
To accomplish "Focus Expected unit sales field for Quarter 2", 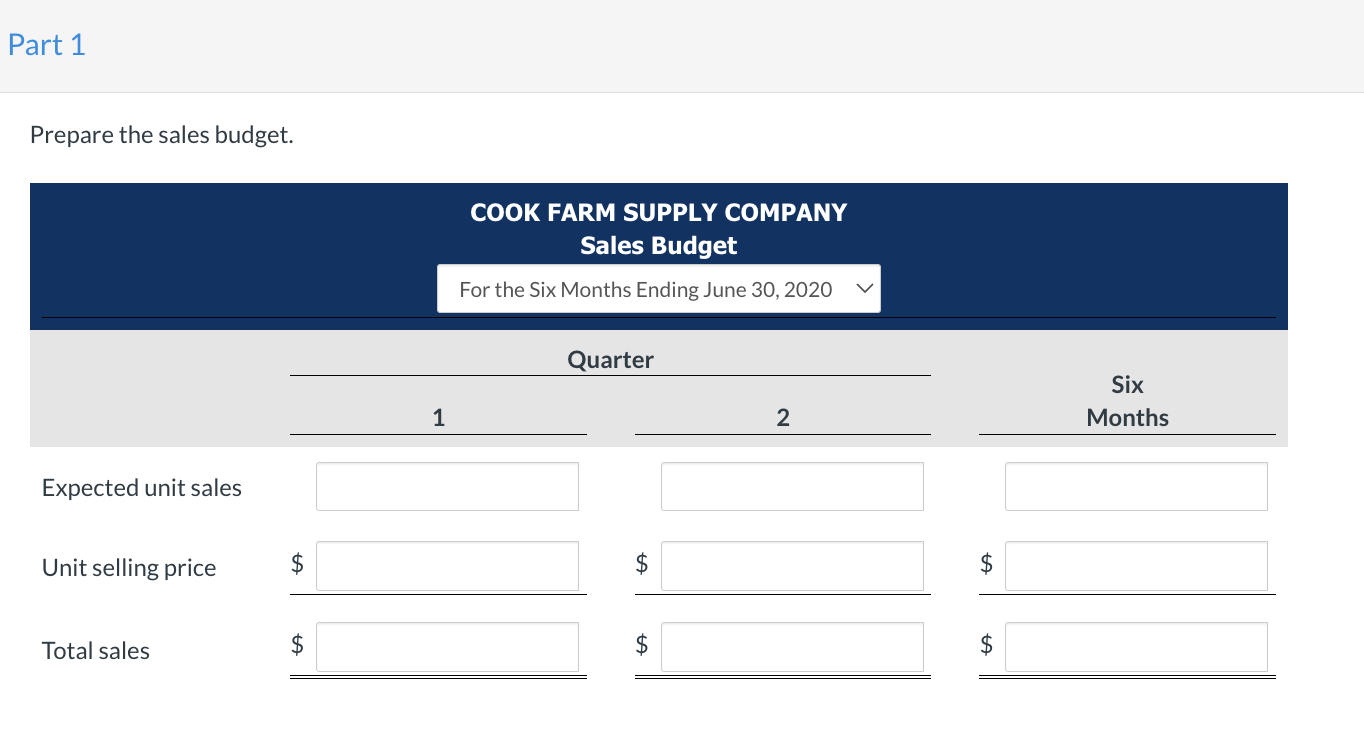I will tap(792, 486).
